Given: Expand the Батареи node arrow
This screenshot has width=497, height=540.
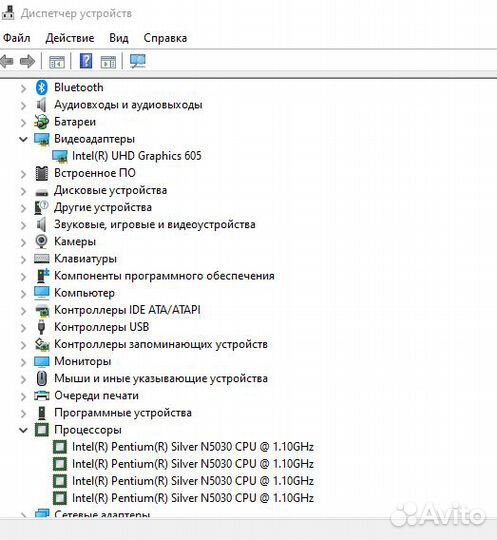Looking at the screenshot, I should 23,123.
